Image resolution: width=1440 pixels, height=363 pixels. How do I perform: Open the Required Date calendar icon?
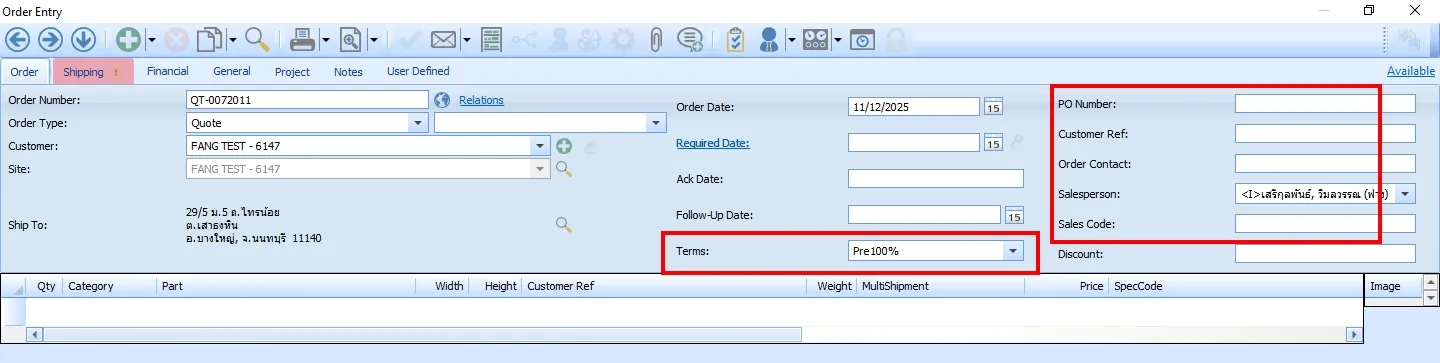(x=993, y=143)
